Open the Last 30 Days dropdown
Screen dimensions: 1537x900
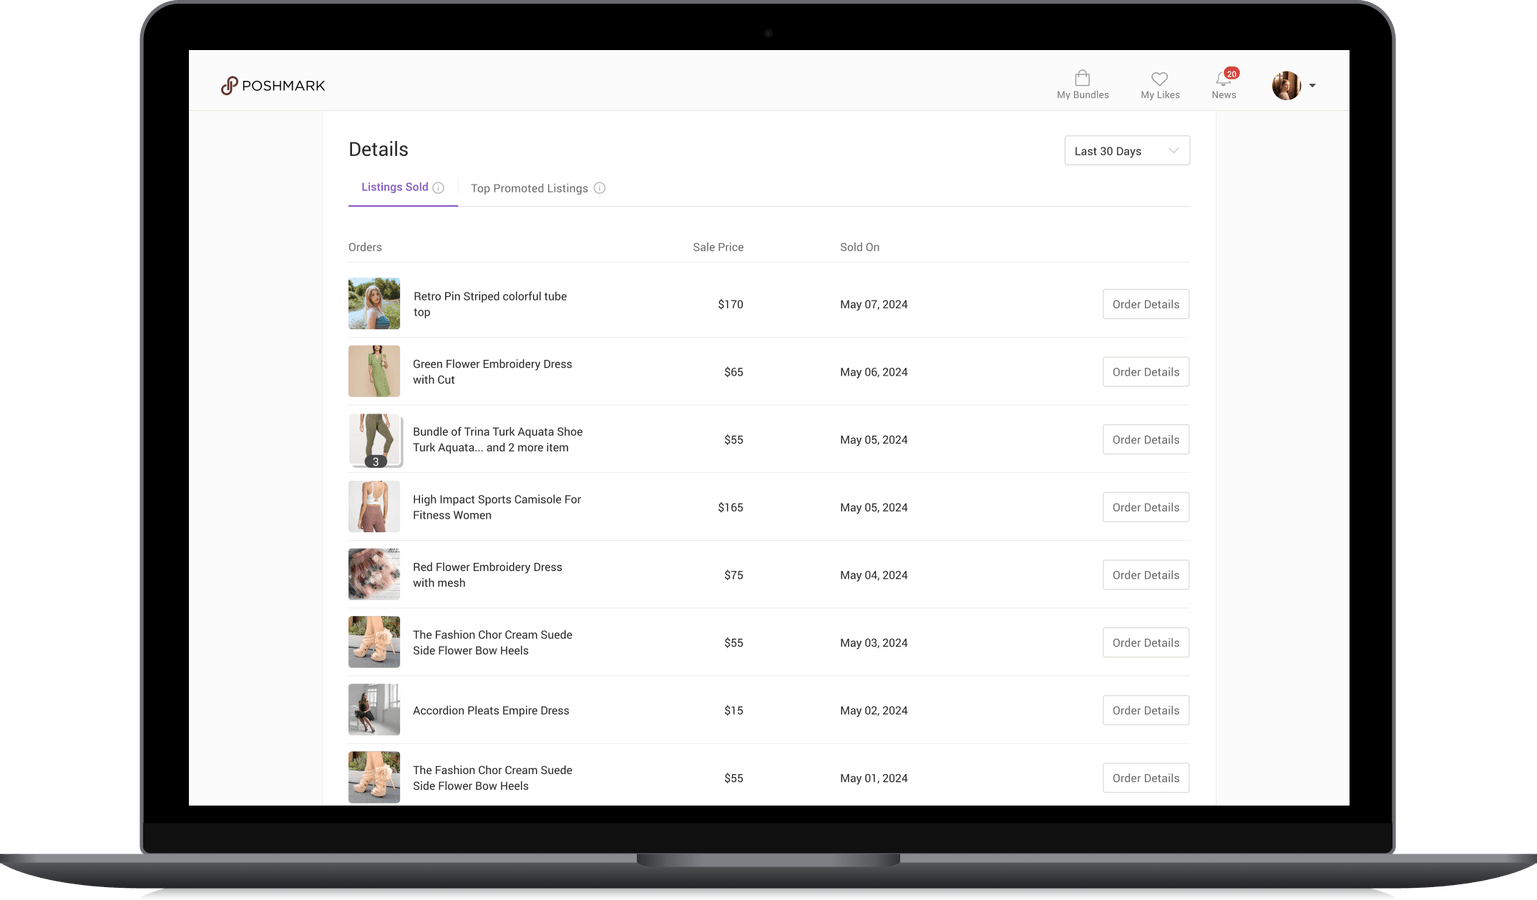tap(1126, 151)
